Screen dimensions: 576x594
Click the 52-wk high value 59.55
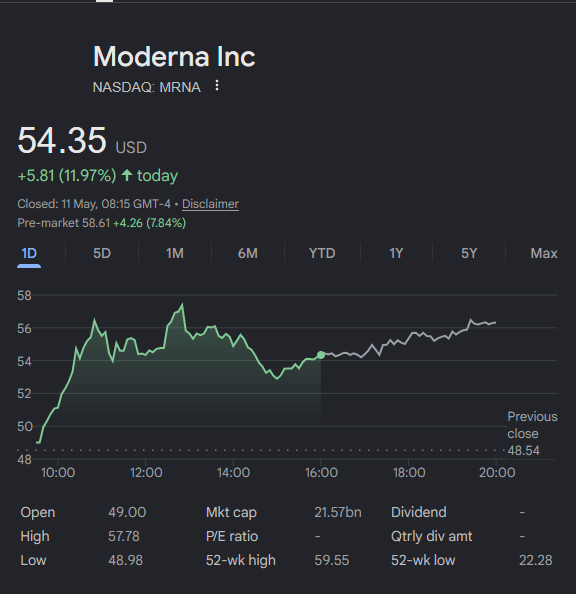(332, 560)
